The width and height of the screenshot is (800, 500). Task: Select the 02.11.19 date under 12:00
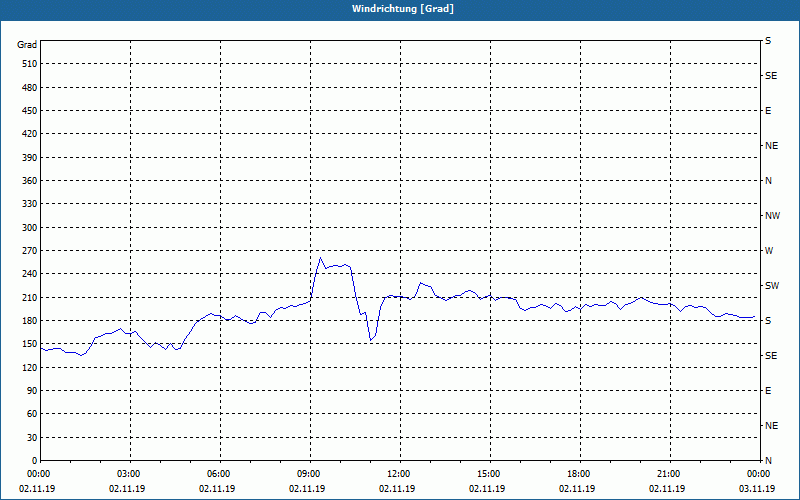click(x=397, y=489)
